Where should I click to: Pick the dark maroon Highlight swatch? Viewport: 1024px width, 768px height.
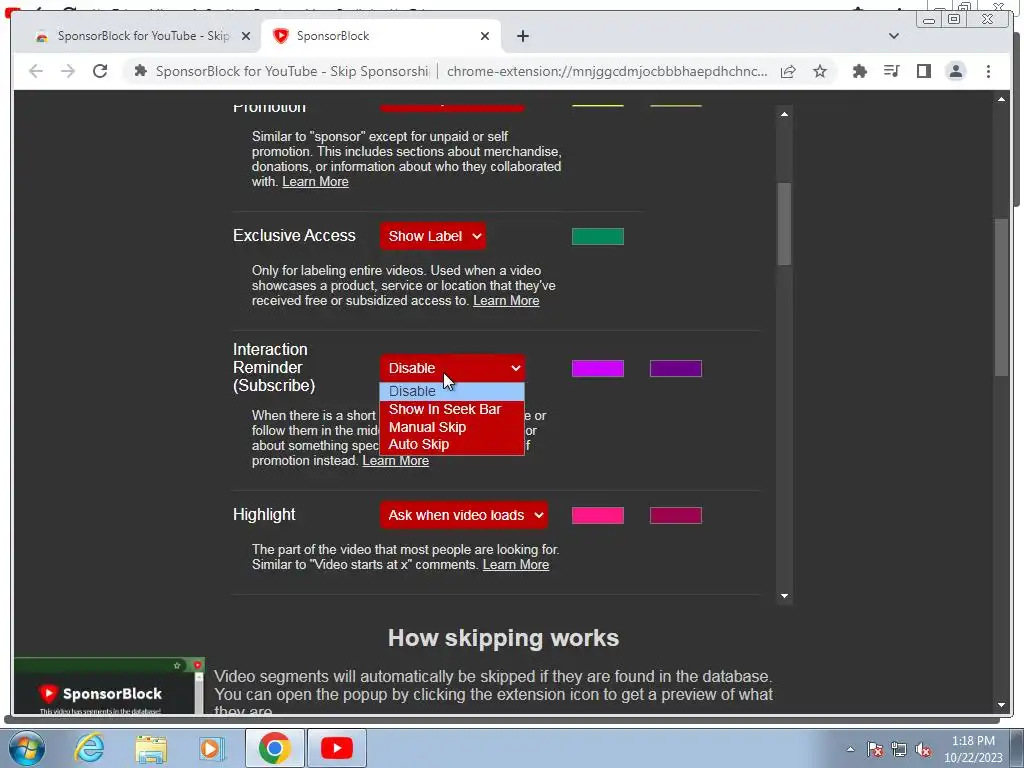pos(676,515)
